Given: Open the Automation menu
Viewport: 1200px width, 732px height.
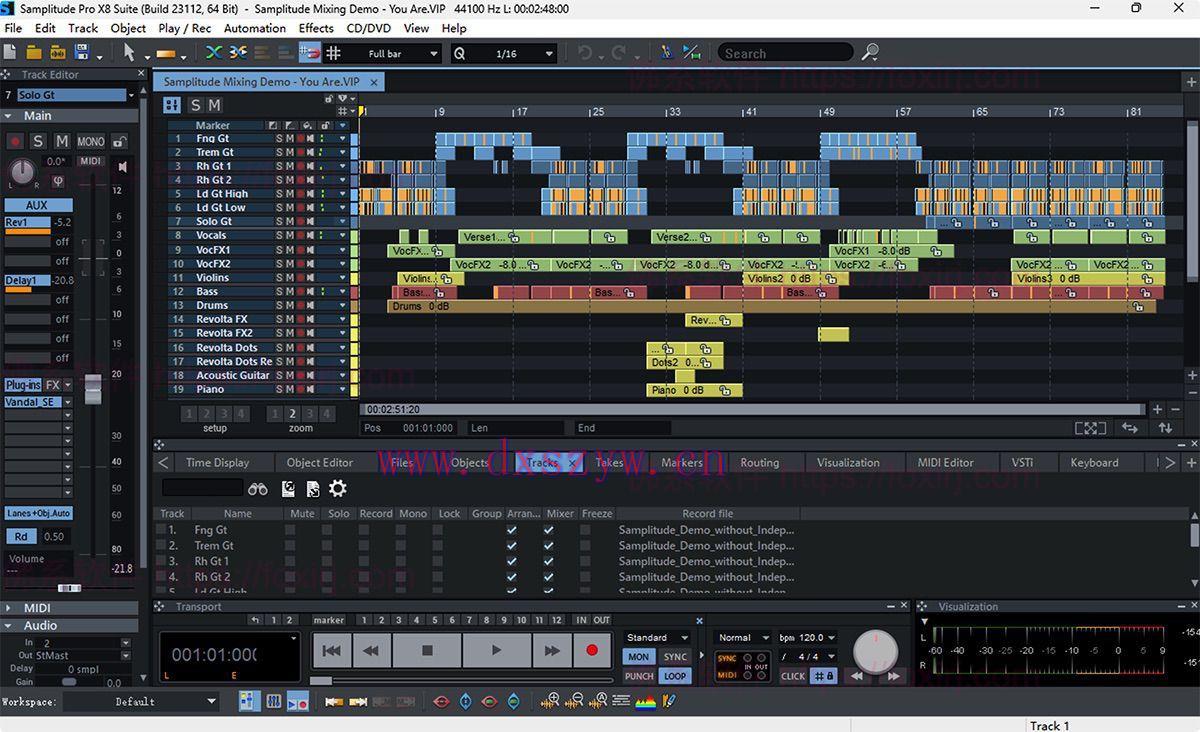Looking at the screenshot, I should (255, 28).
